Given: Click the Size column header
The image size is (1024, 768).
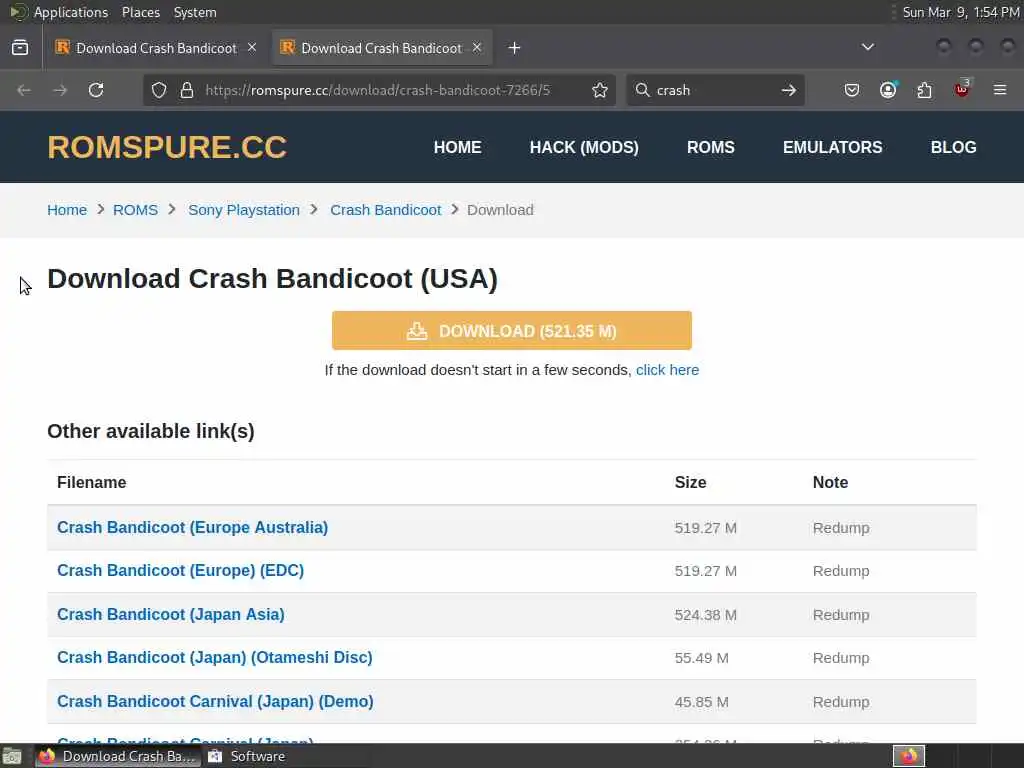Looking at the screenshot, I should pyautogui.click(x=690, y=483).
